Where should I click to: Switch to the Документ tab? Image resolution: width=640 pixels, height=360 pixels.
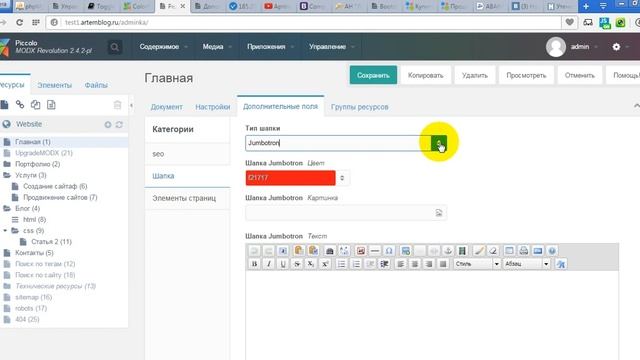[x=167, y=107]
